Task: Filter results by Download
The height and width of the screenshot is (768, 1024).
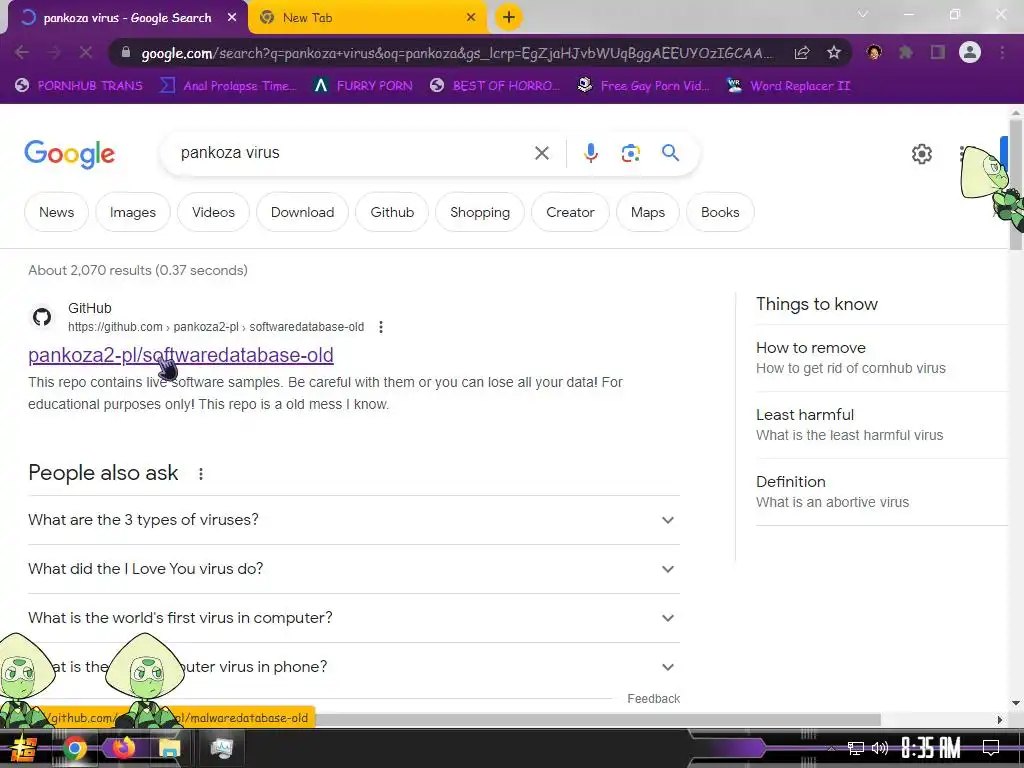Action: pyautogui.click(x=302, y=212)
